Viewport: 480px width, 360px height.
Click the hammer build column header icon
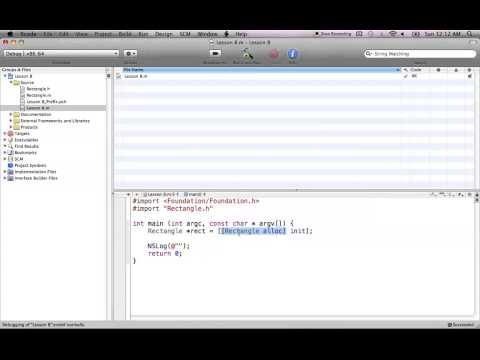pos(406,70)
